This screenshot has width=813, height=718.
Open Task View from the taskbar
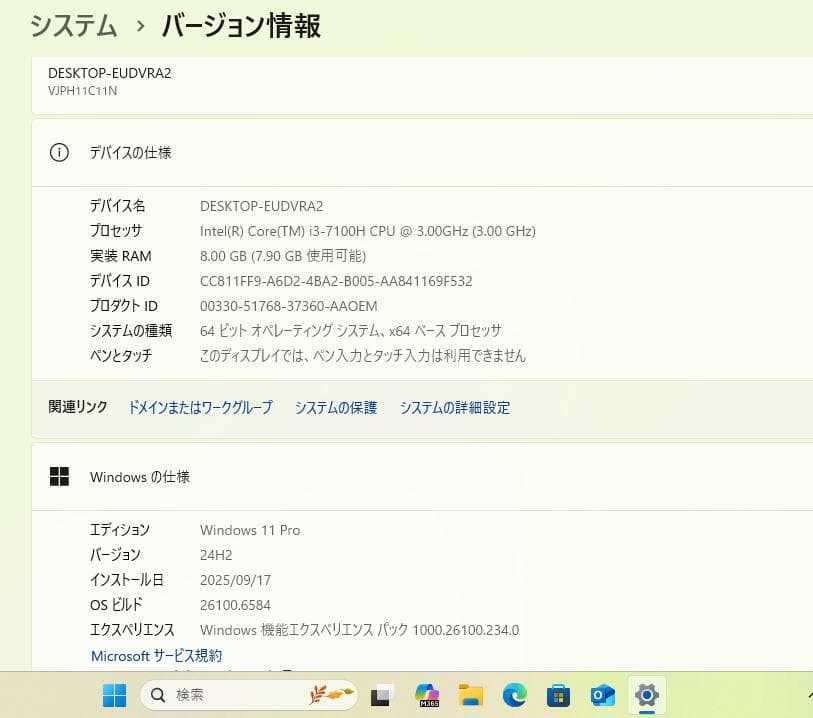tap(382, 694)
